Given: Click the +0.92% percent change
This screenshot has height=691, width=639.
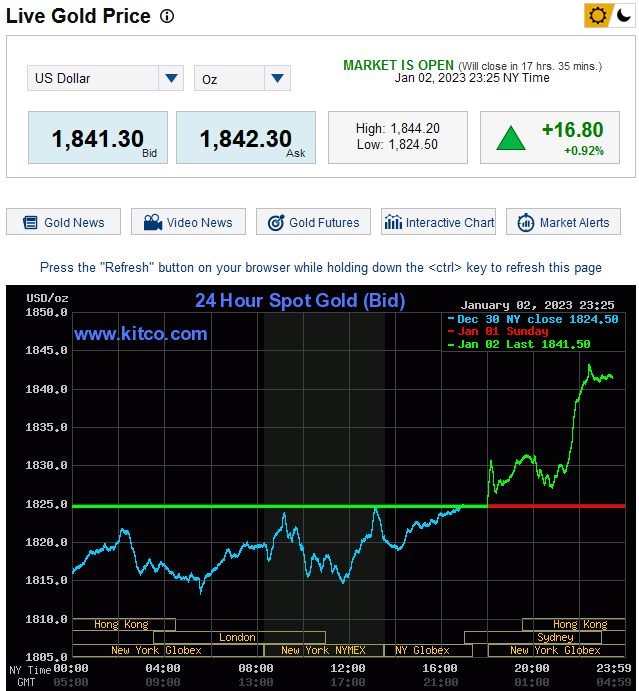Looking at the screenshot, I should [583, 151].
